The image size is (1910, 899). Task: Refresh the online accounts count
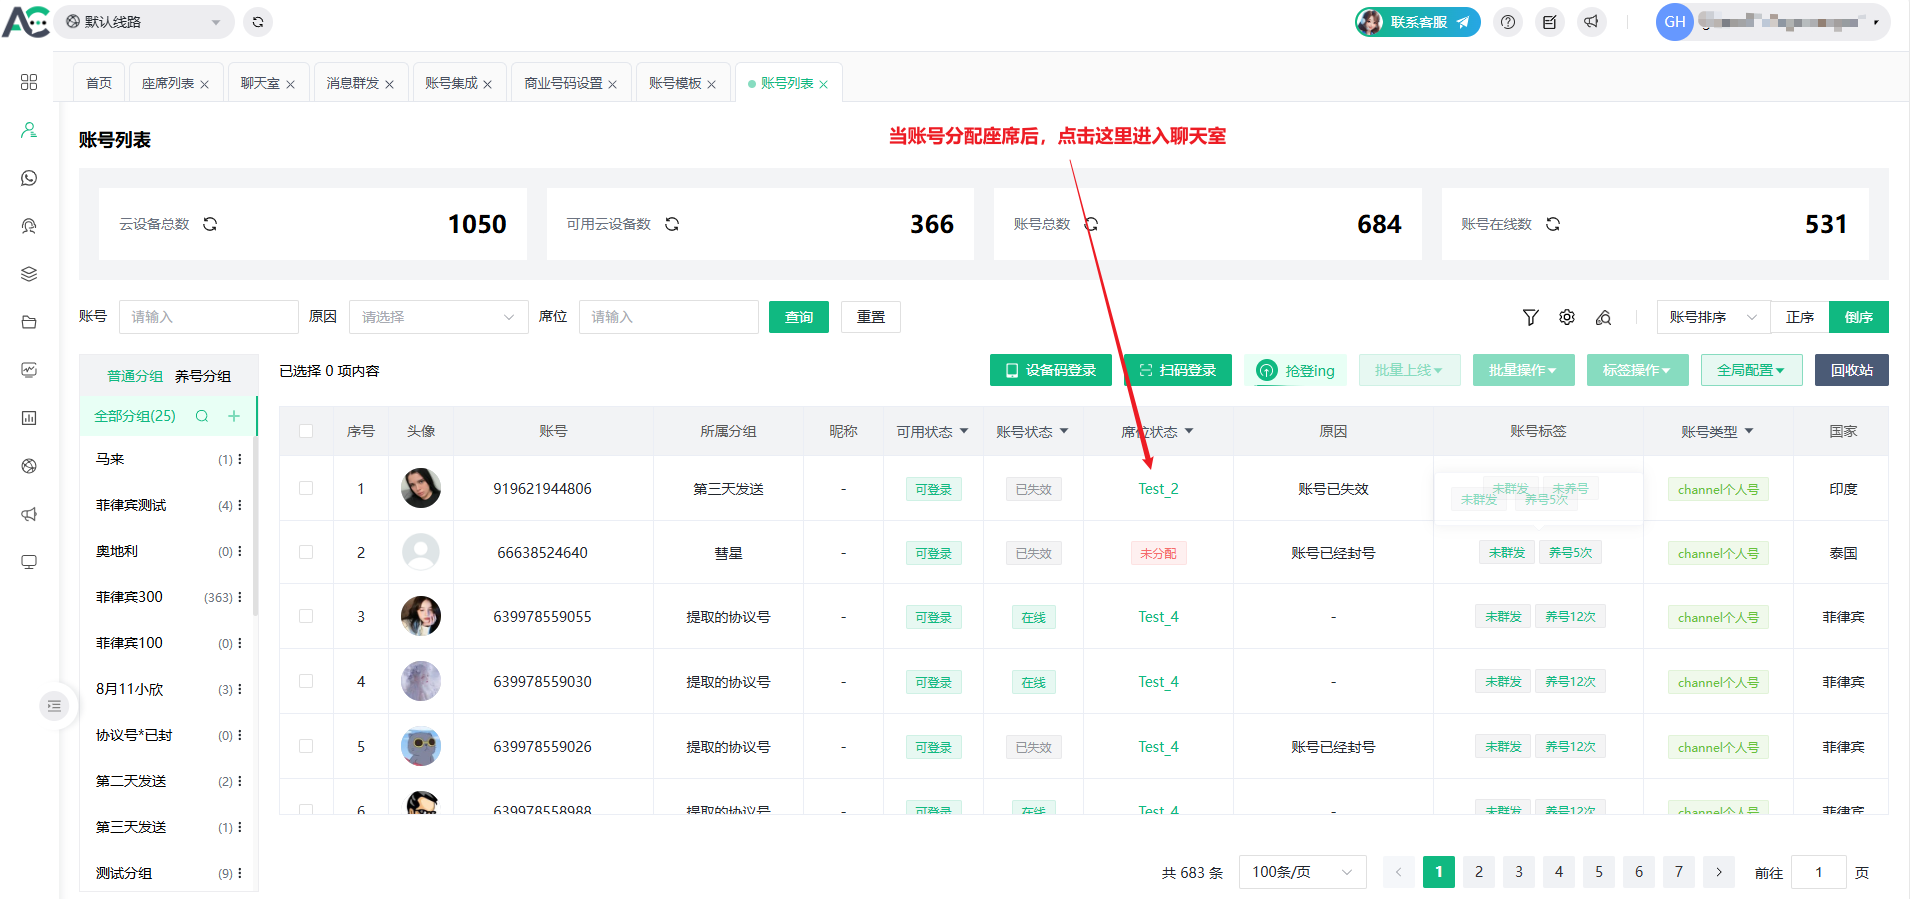(x=1553, y=224)
